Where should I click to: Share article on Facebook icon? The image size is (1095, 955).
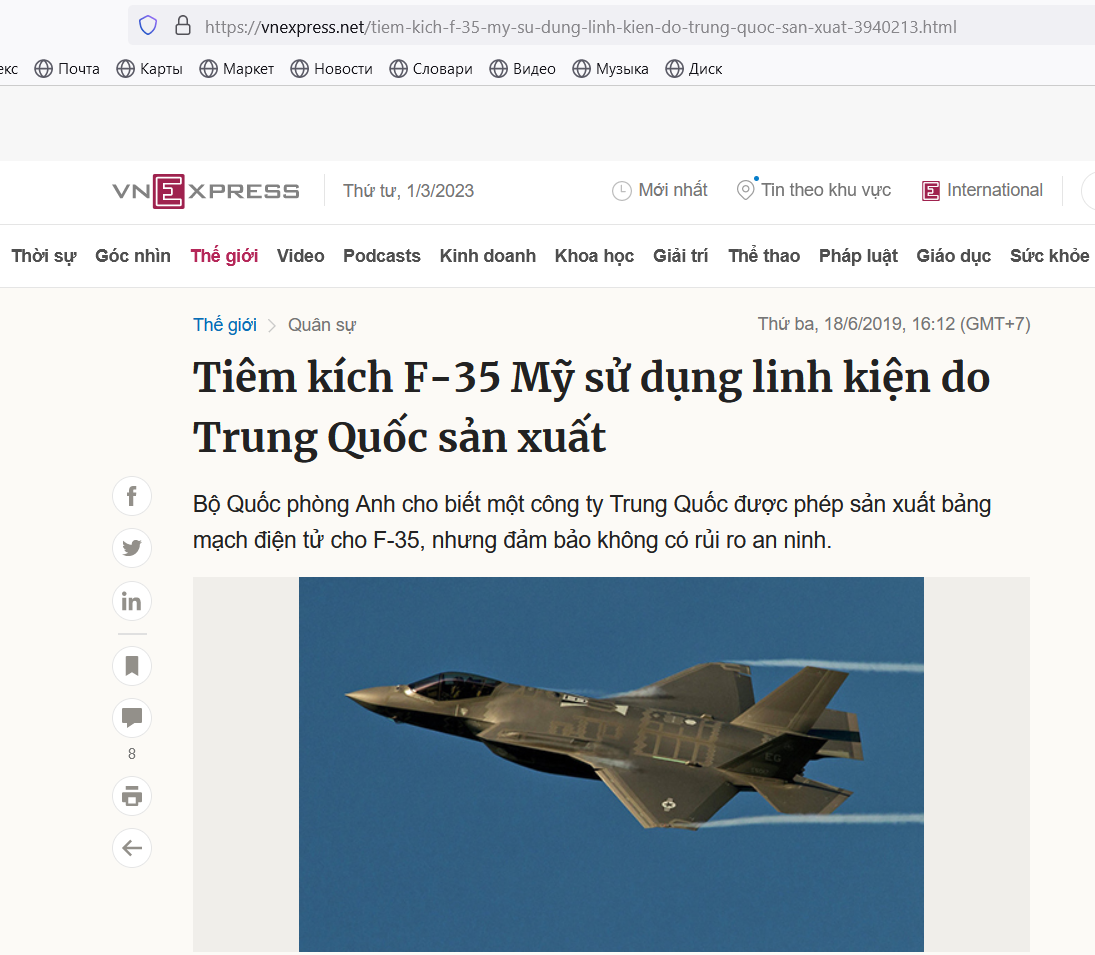coord(131,496)
